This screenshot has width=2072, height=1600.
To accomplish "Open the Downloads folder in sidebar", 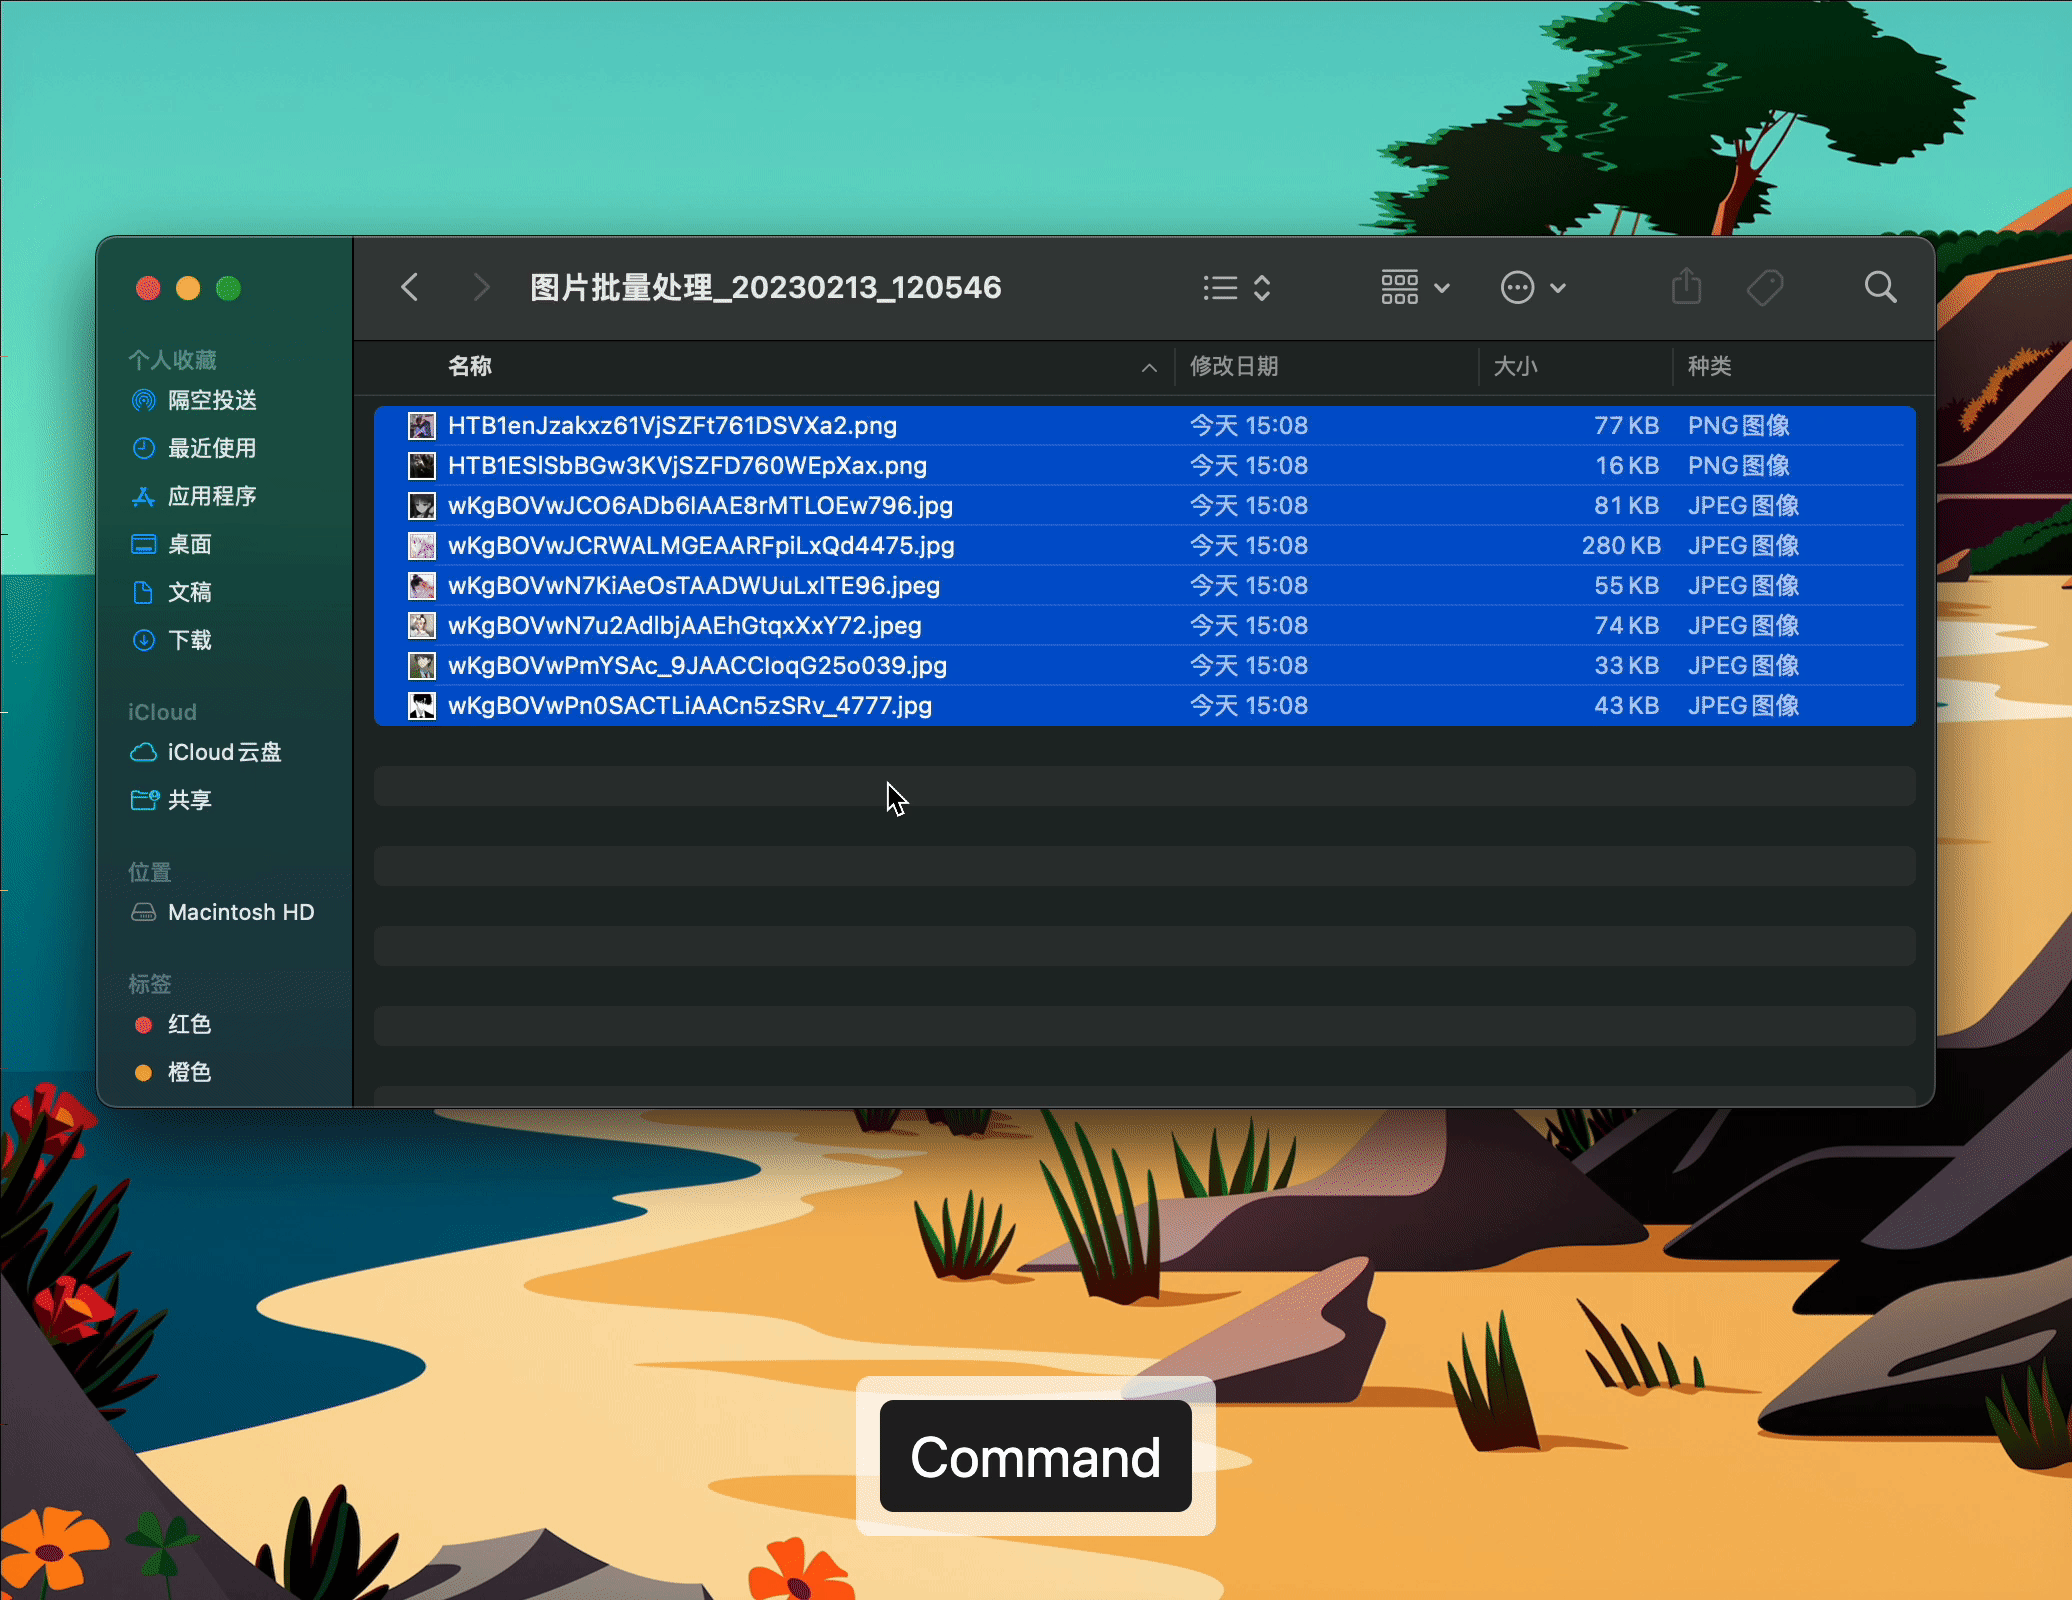I will coord(190,640).
